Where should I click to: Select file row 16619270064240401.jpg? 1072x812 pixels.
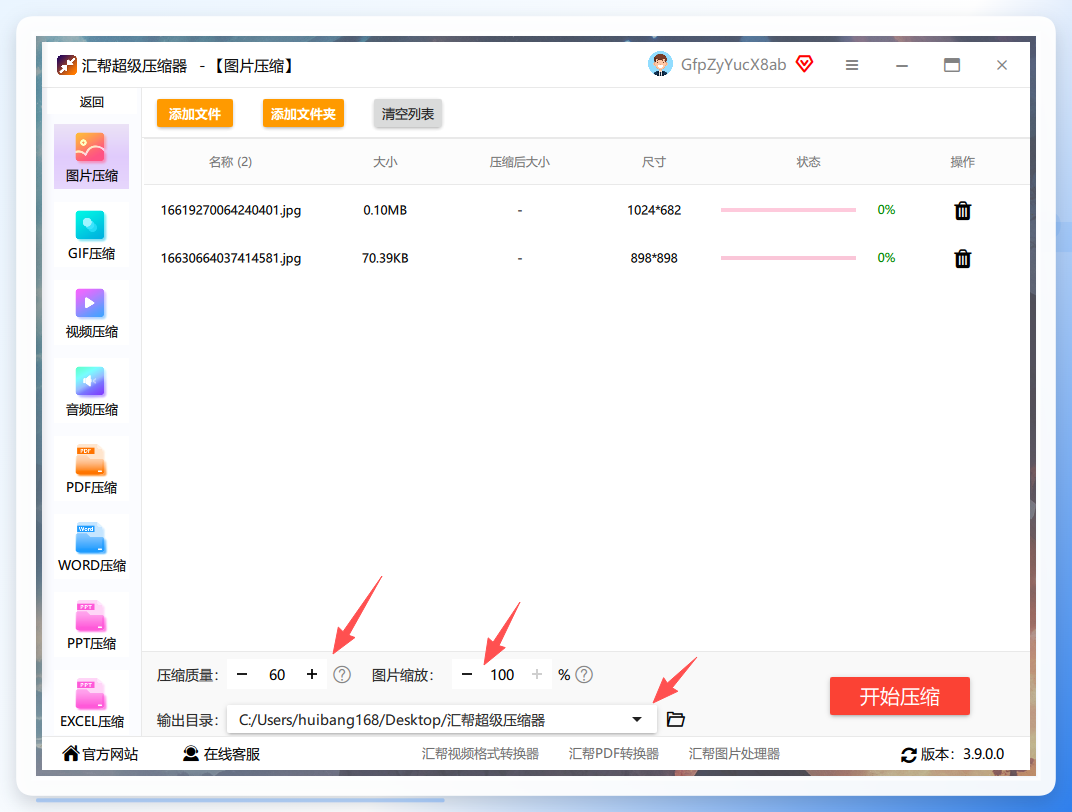pyautogui.click(x=586, y=210)
